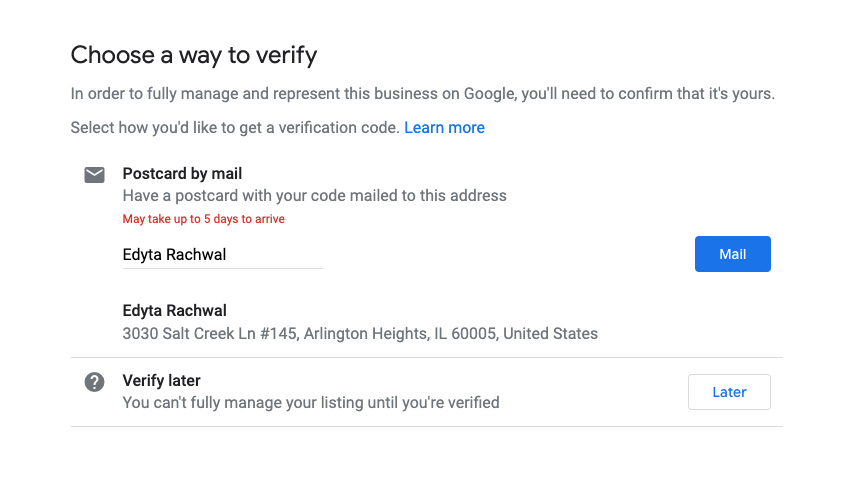Click the 'You can't fully manage your listing' text
The image size is (848, 494).
pyautogui.click(x=310, y=403)
